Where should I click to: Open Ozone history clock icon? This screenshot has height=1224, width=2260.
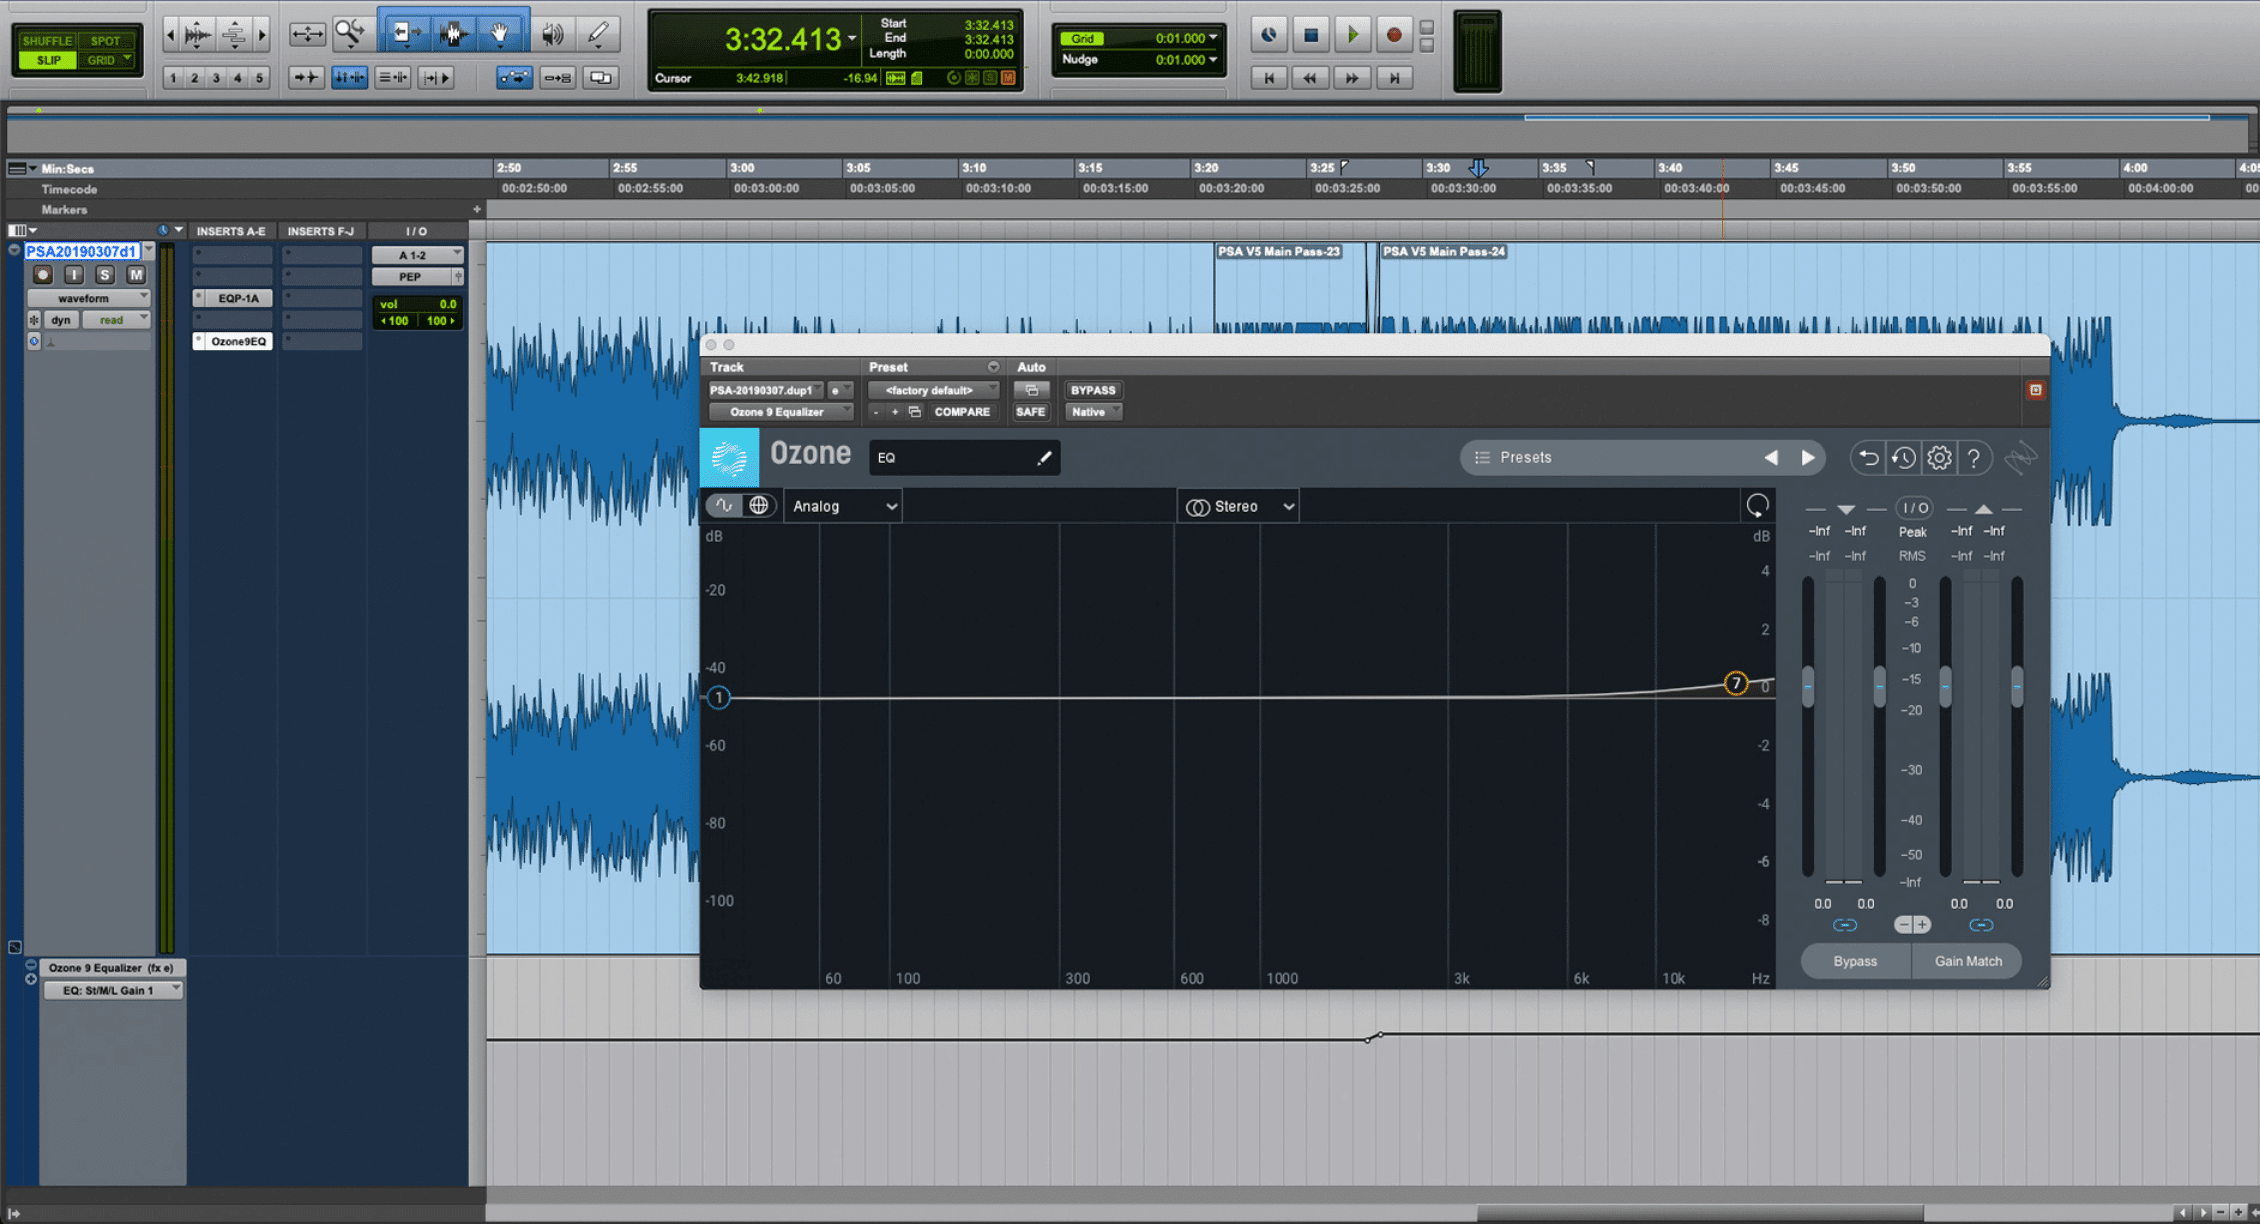point(1904,458)
